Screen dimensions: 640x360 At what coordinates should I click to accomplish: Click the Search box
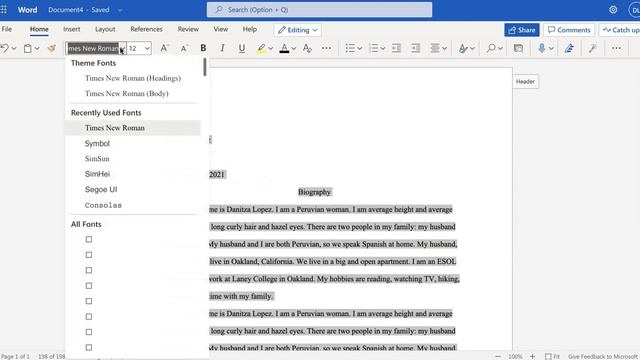pos(319,9)
